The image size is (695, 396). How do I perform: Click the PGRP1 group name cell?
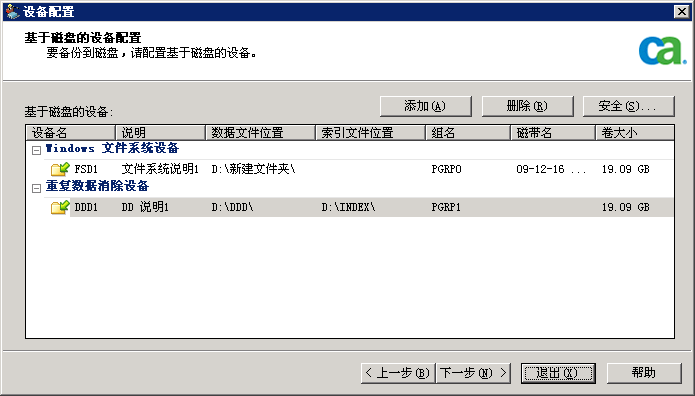pyautogui.click(x=446, y=208)
